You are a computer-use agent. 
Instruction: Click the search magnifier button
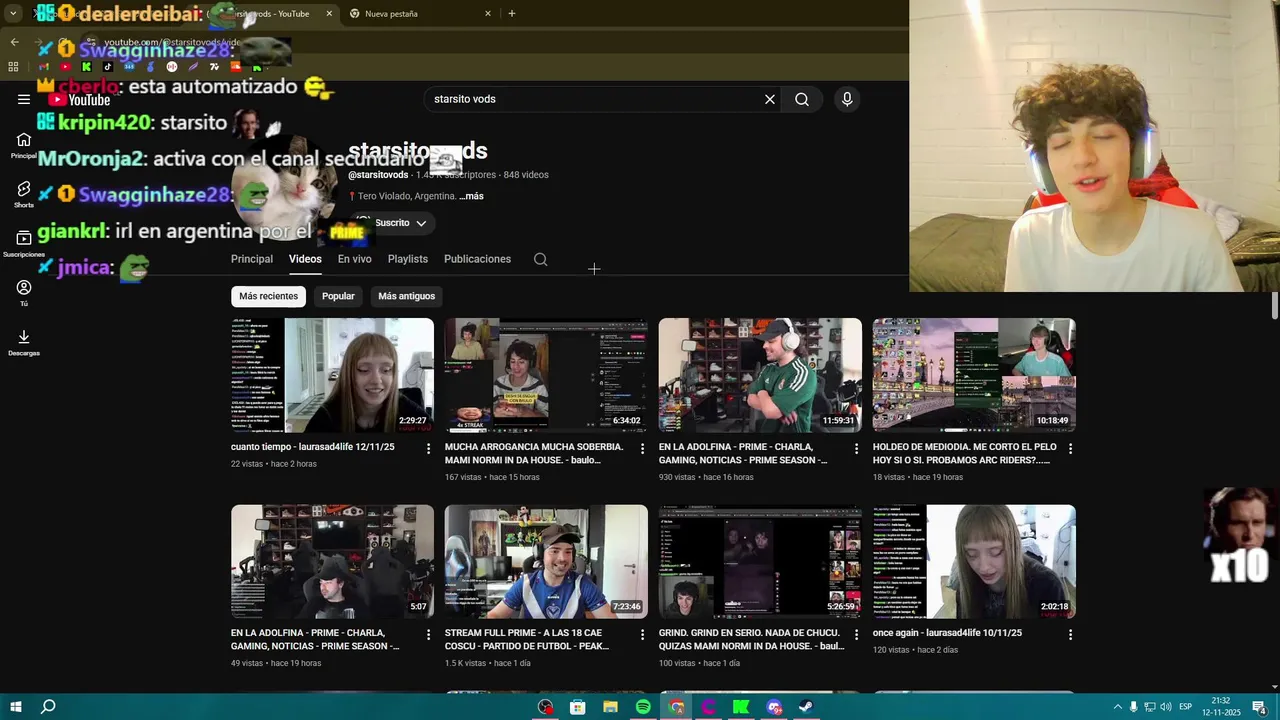click(x=802, y=99)
